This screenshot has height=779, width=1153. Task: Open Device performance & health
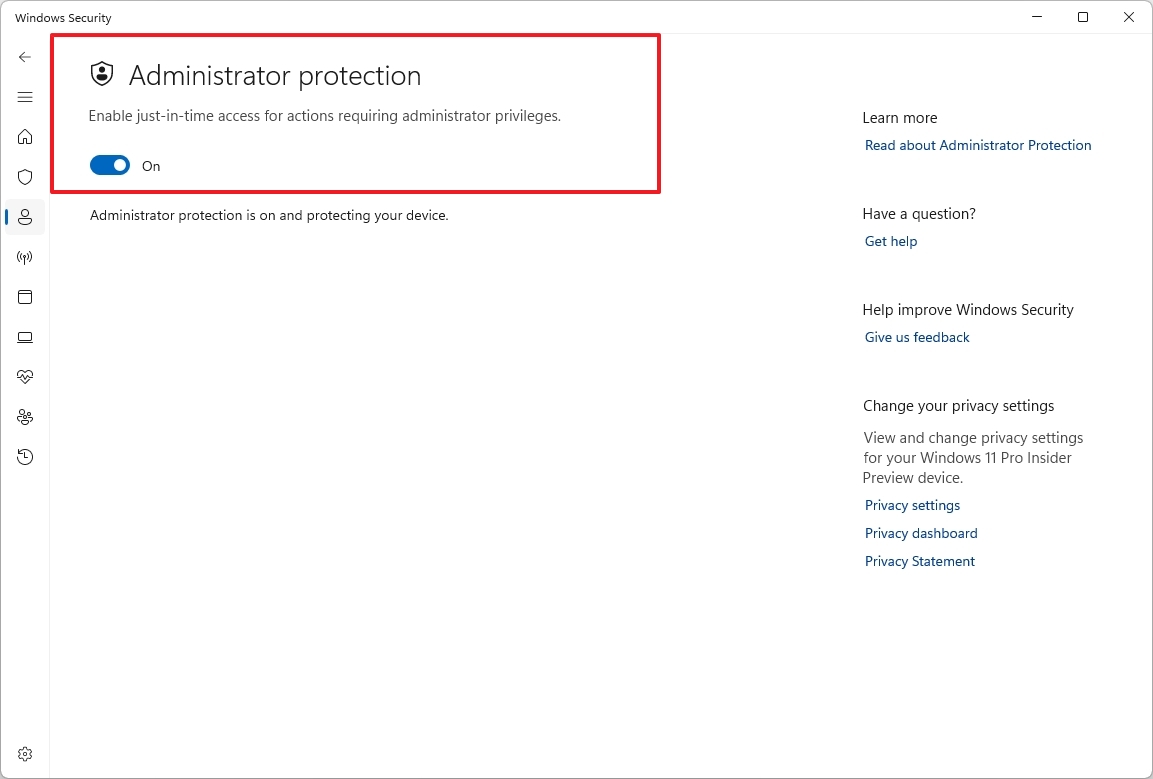[x=24, y=377]
